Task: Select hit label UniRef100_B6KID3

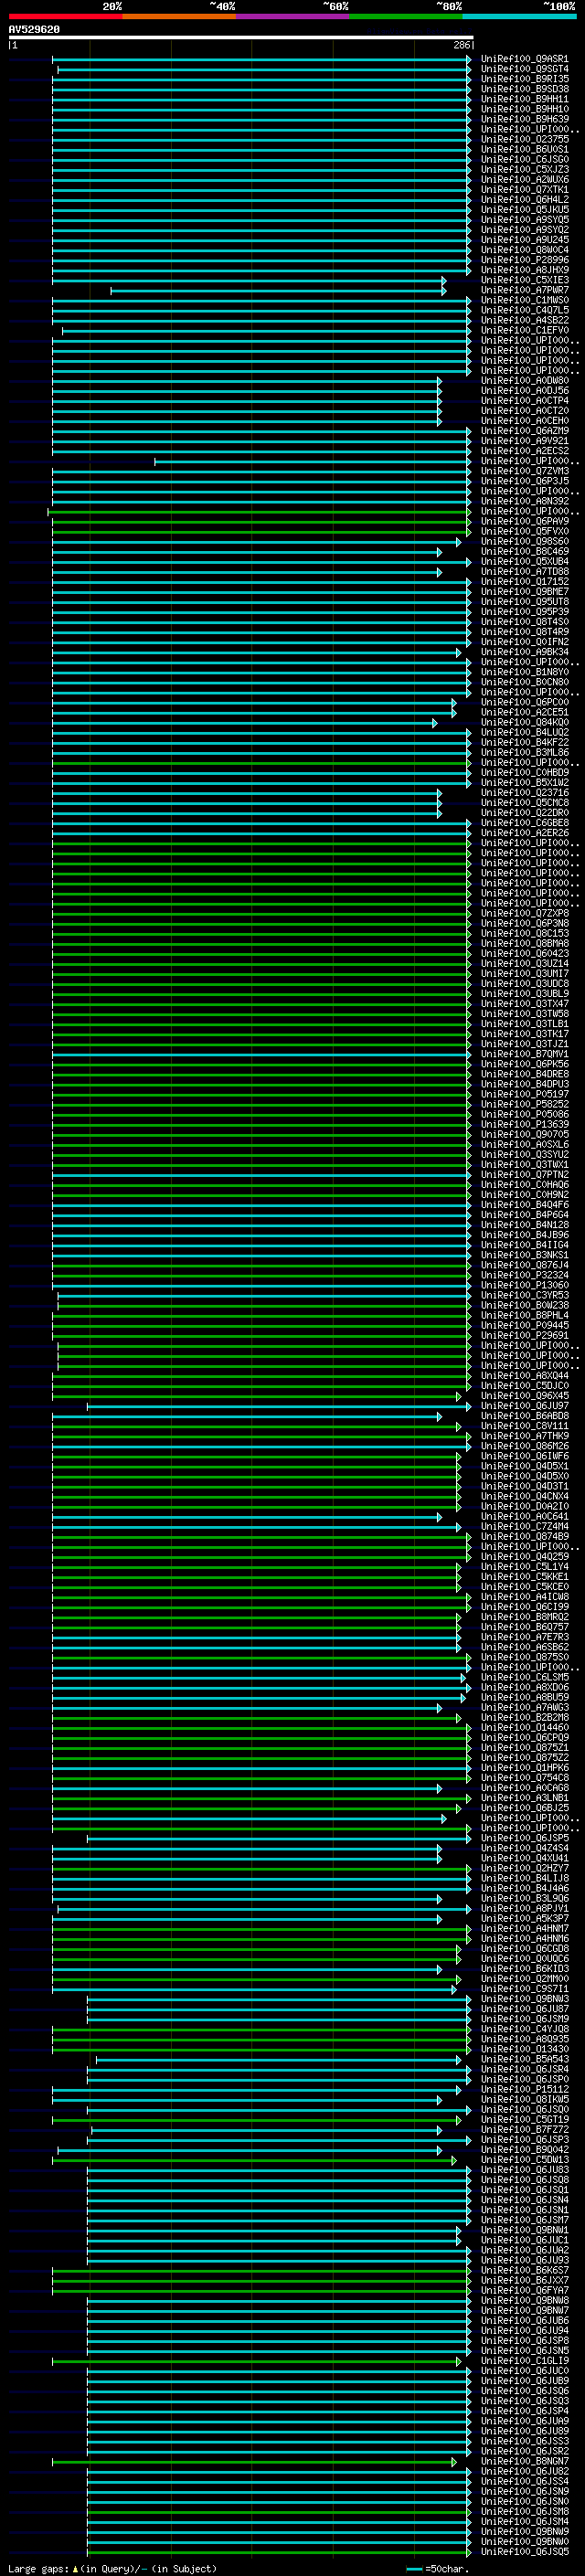Action: pos(525,1969)
